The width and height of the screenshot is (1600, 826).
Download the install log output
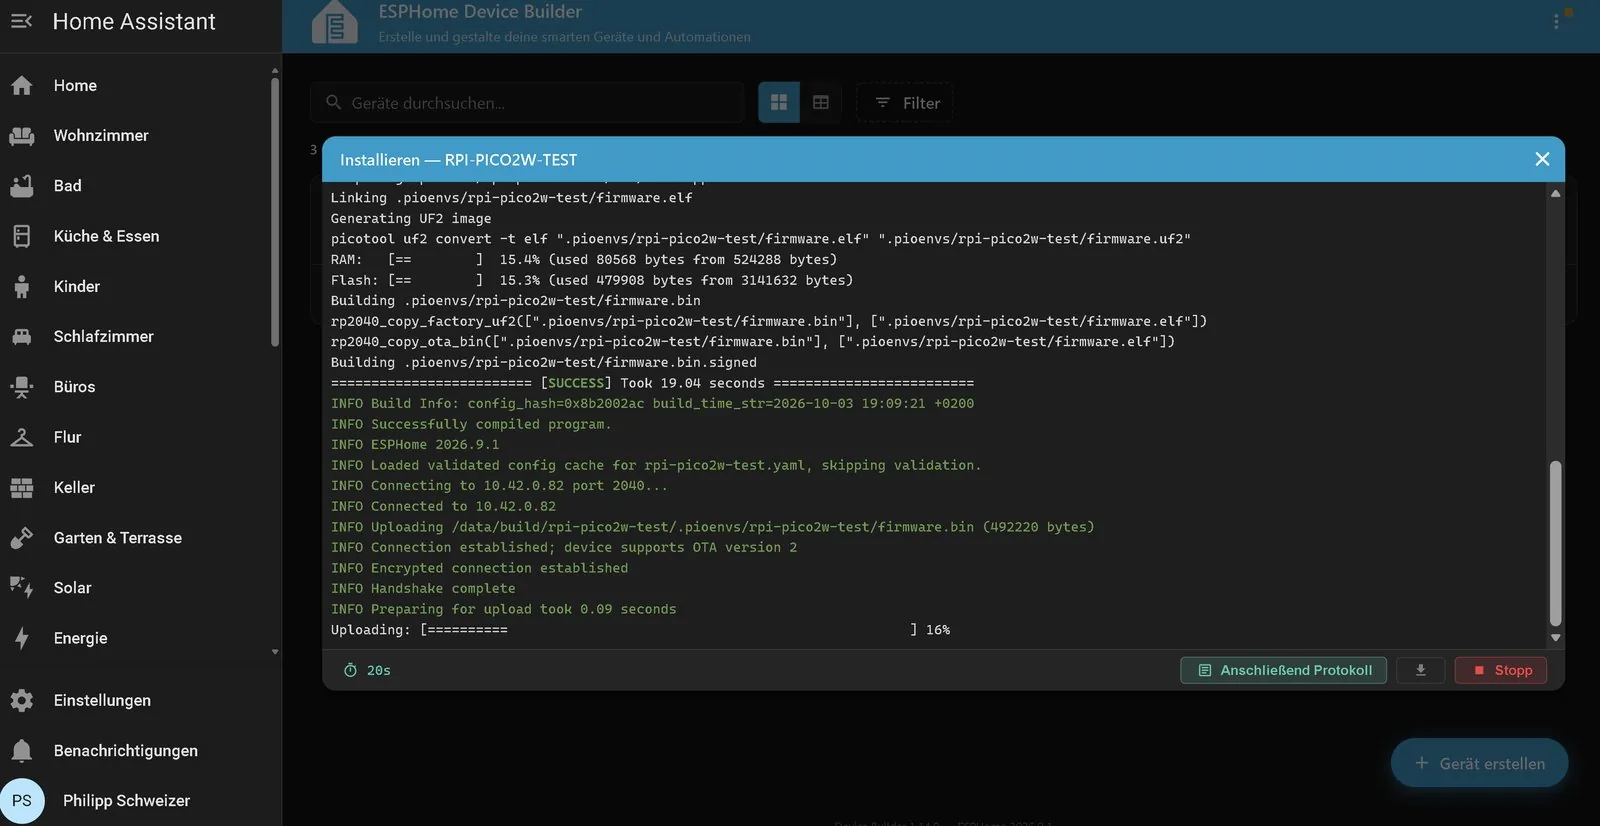pyautogui.click(x=1420, y=670)
